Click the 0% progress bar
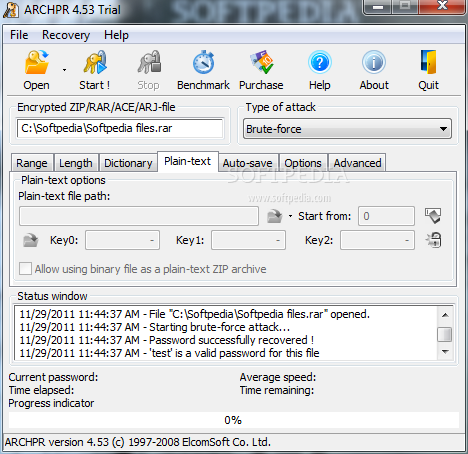 [x=234, y=420]
